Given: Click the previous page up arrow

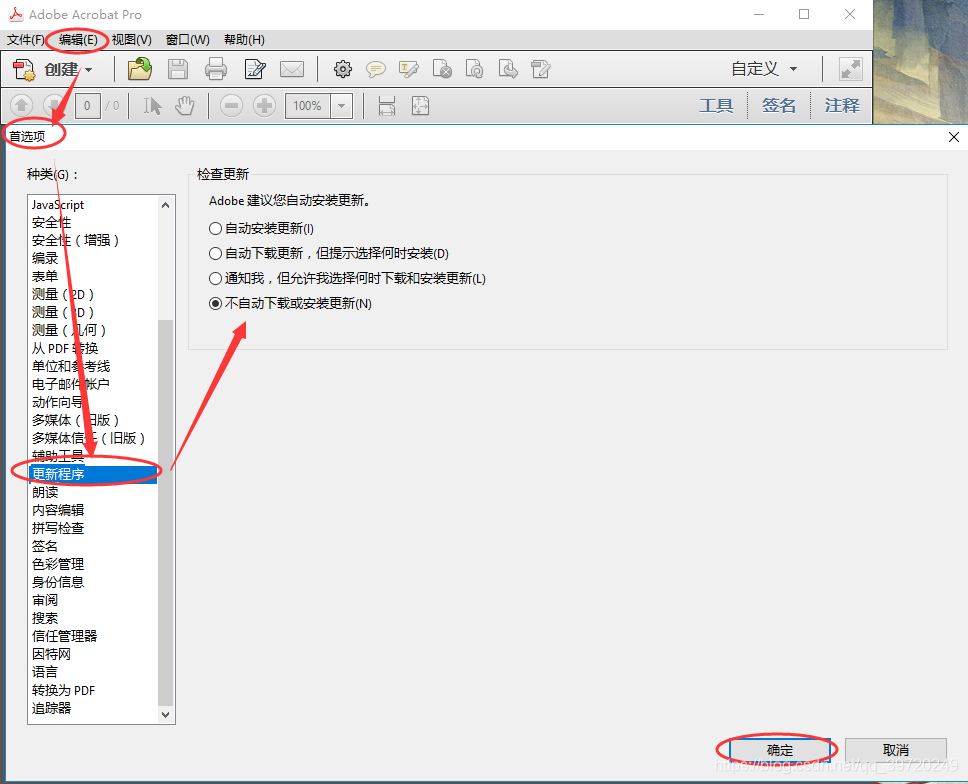Looking at the screenshot, I should (x=22, y=106).
